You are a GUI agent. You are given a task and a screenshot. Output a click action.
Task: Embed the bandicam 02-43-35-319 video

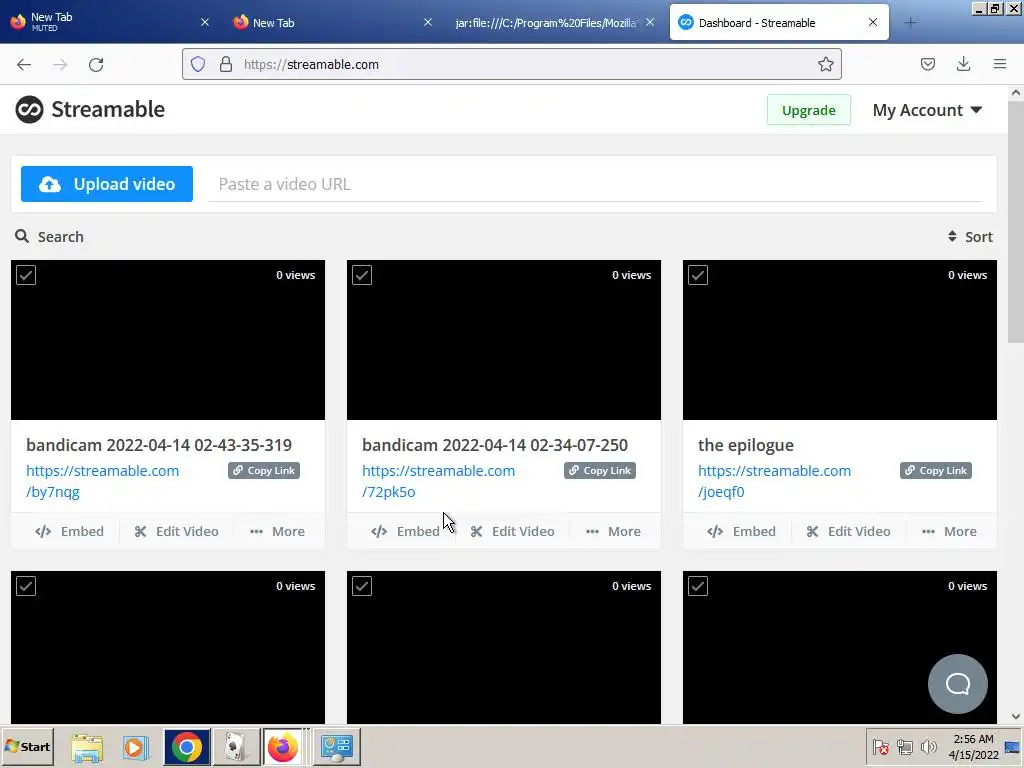pyautogui.click(x=69, y=532)
